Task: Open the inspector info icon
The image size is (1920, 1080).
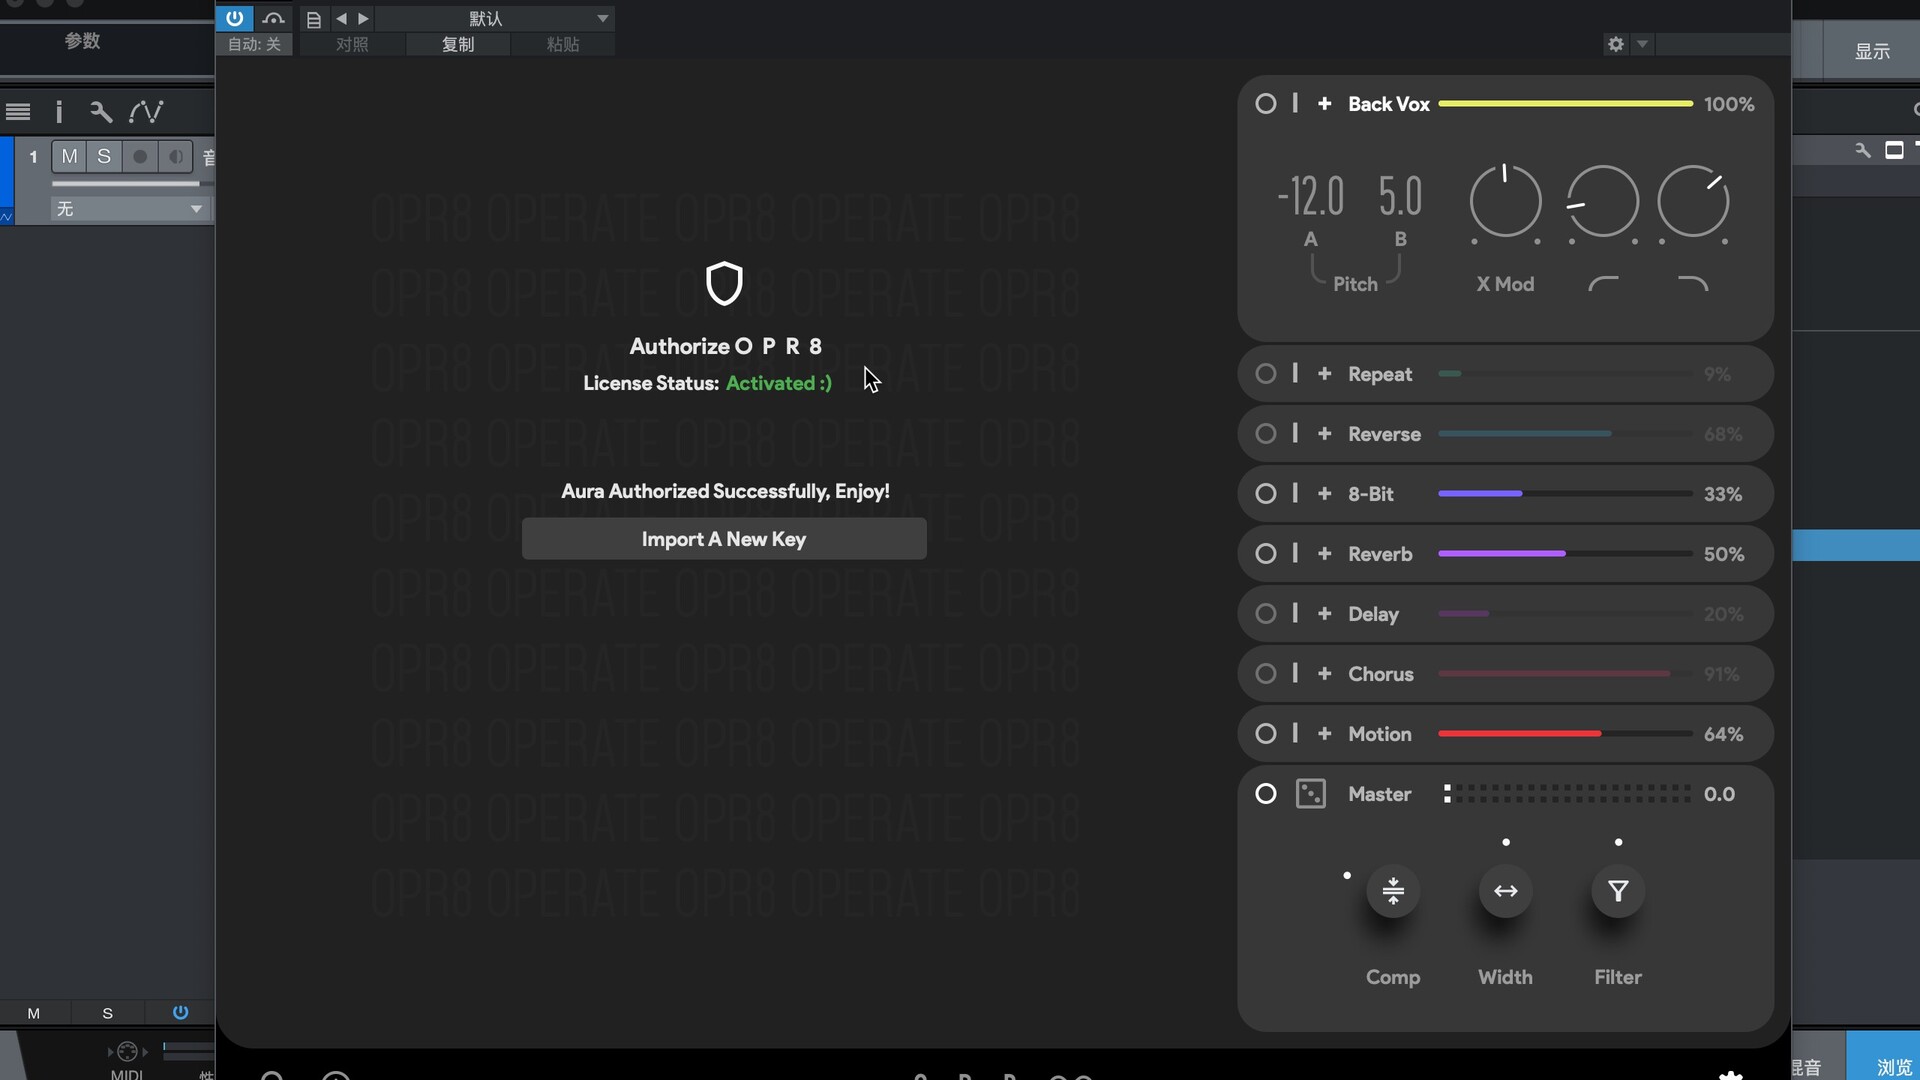Action: click(59, 112)
